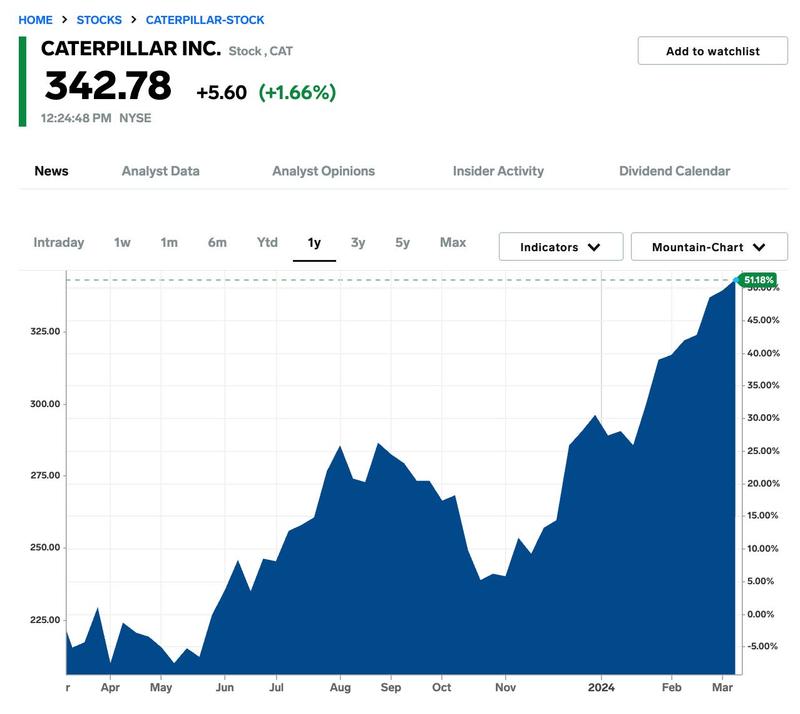The image size is (800, 714).
Task: Open the Analyst Data tab
Action: click(x=161, y=171)
